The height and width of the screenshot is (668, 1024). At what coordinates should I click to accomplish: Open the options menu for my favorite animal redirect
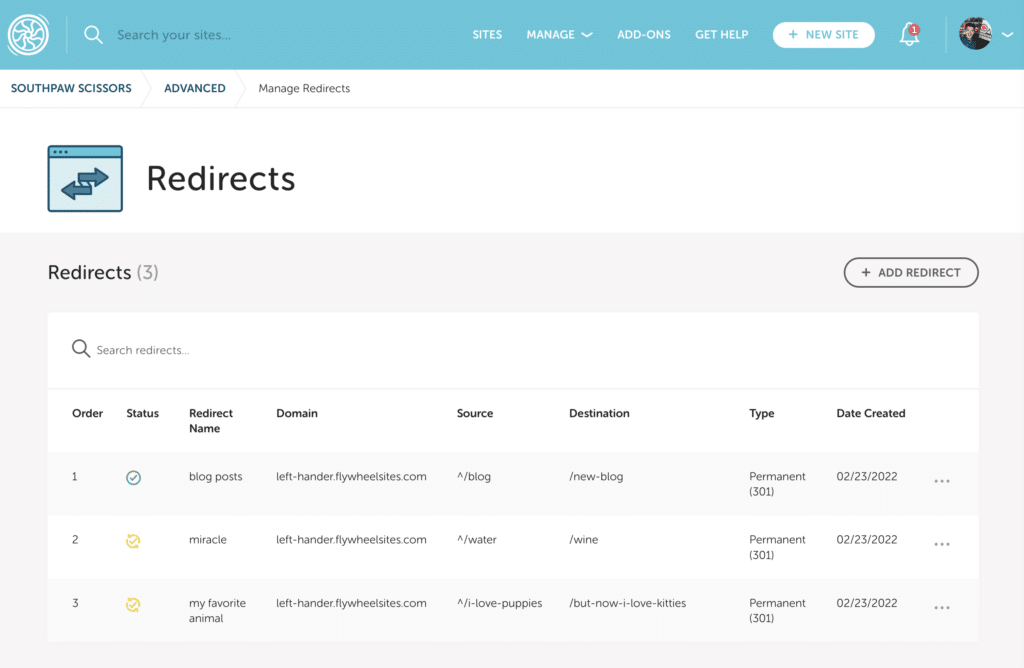point(941,607)
